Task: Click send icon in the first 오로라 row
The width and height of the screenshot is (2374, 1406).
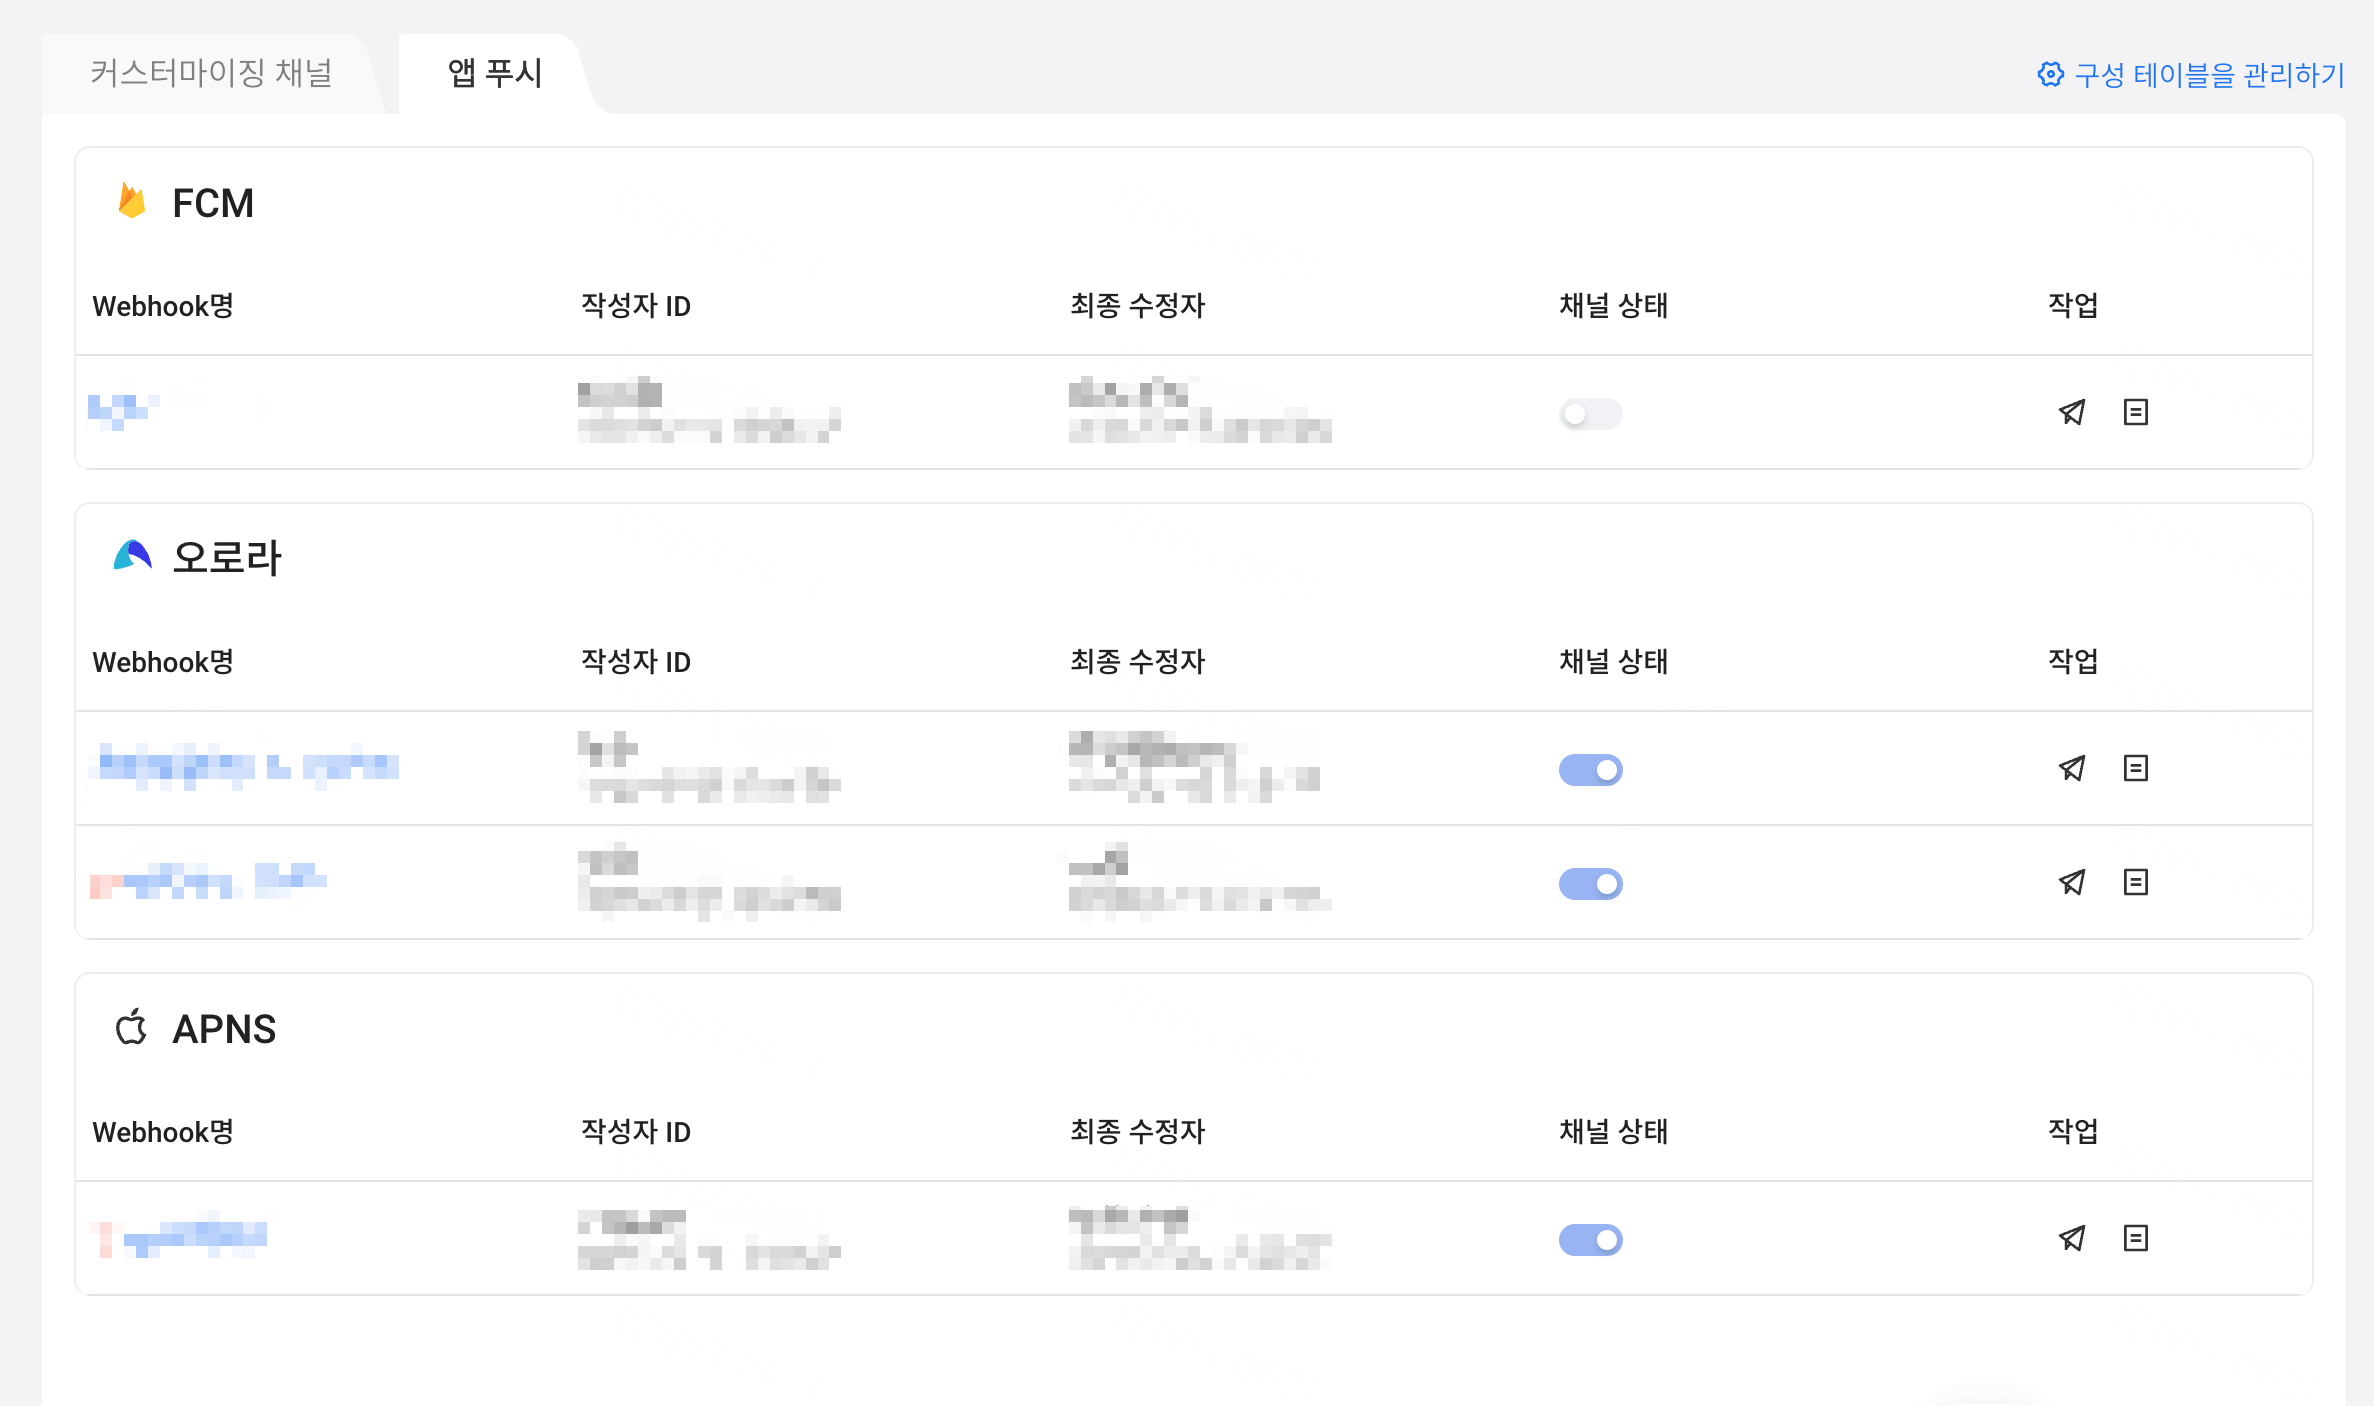Action: tap(2072, 768)
